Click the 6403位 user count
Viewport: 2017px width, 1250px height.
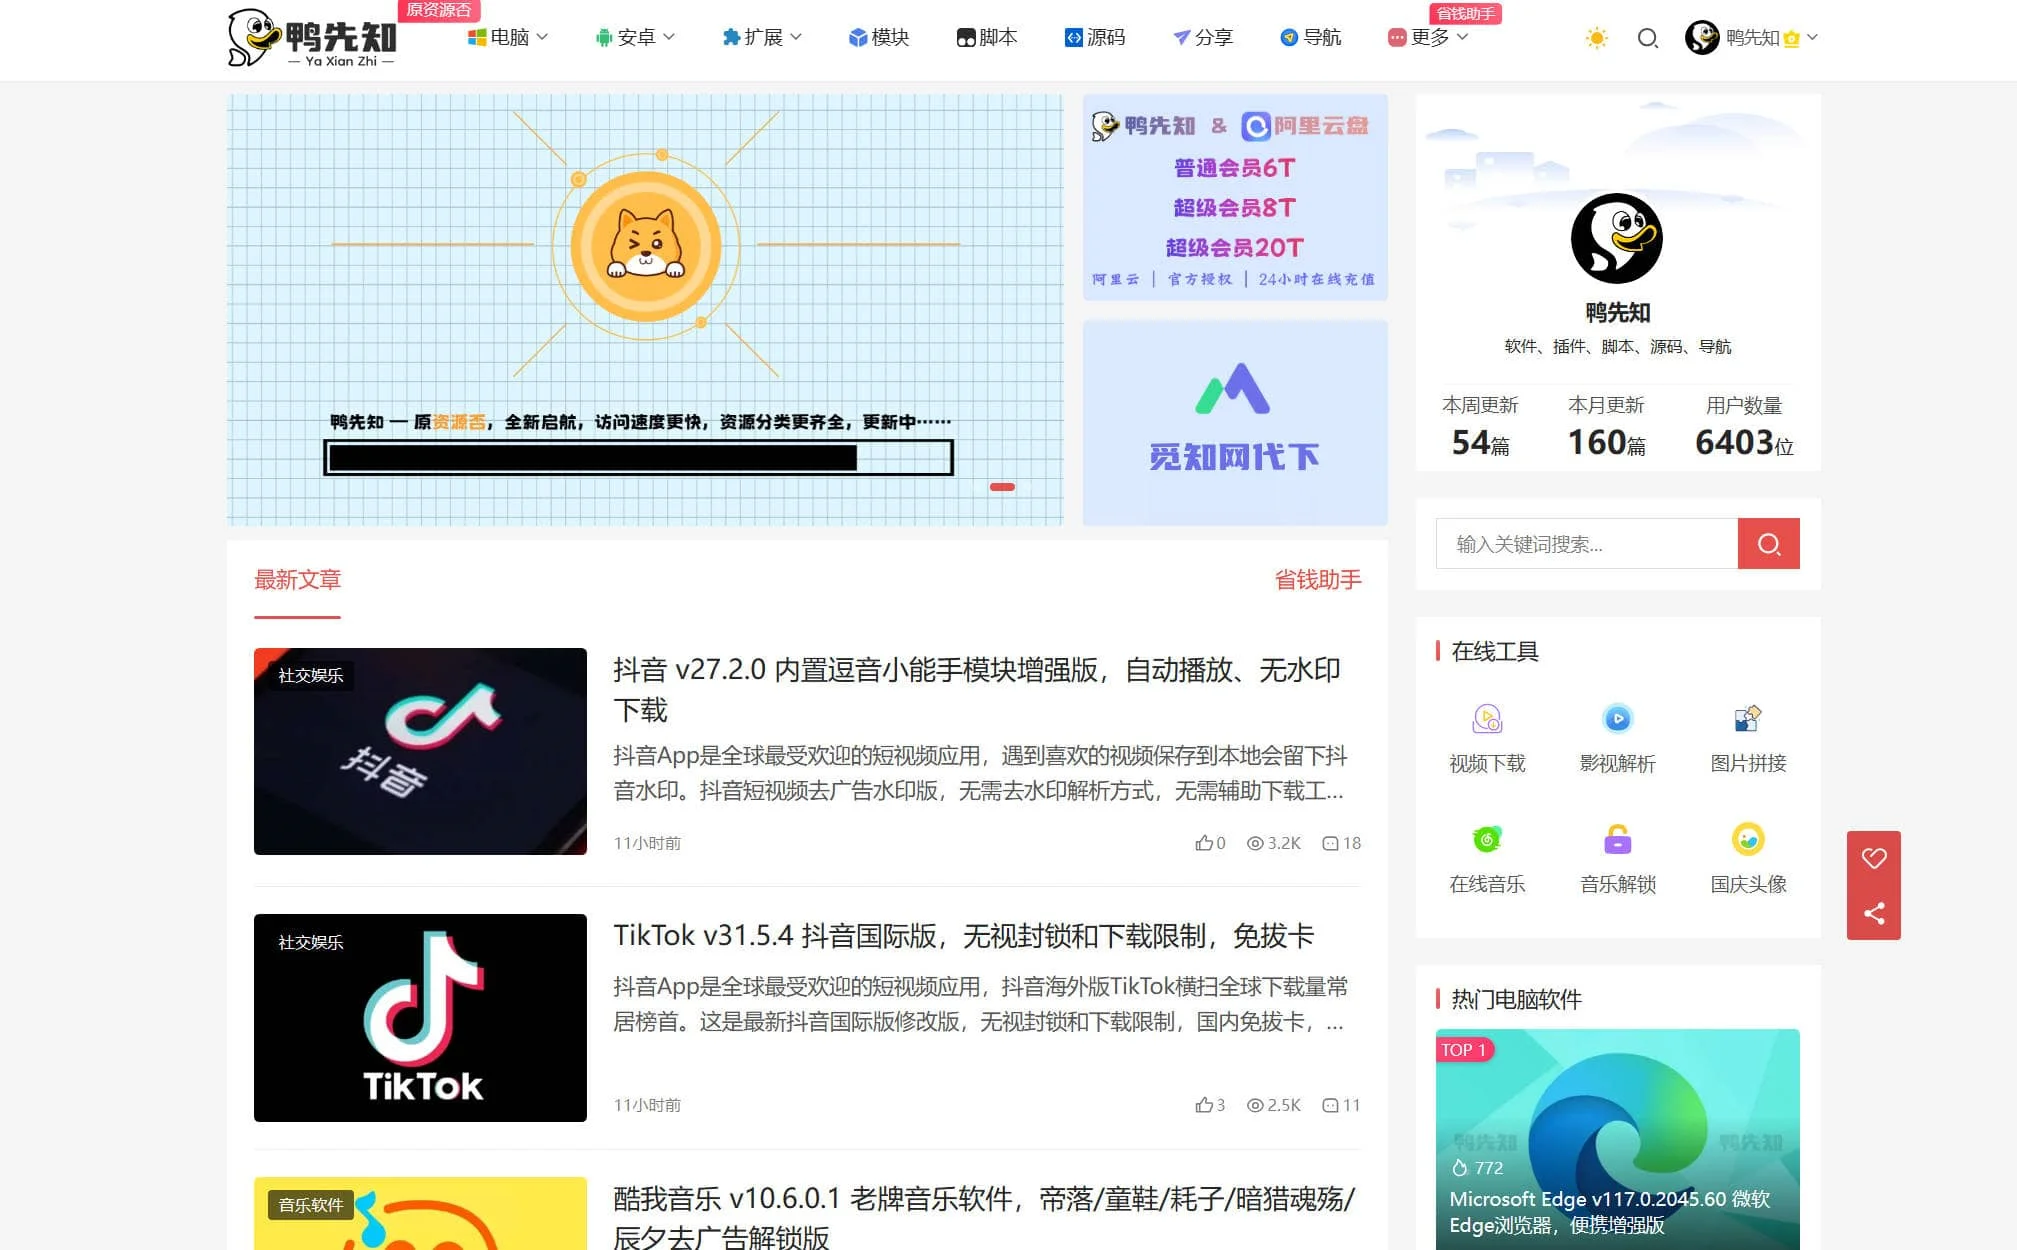tap(1744, 442)
